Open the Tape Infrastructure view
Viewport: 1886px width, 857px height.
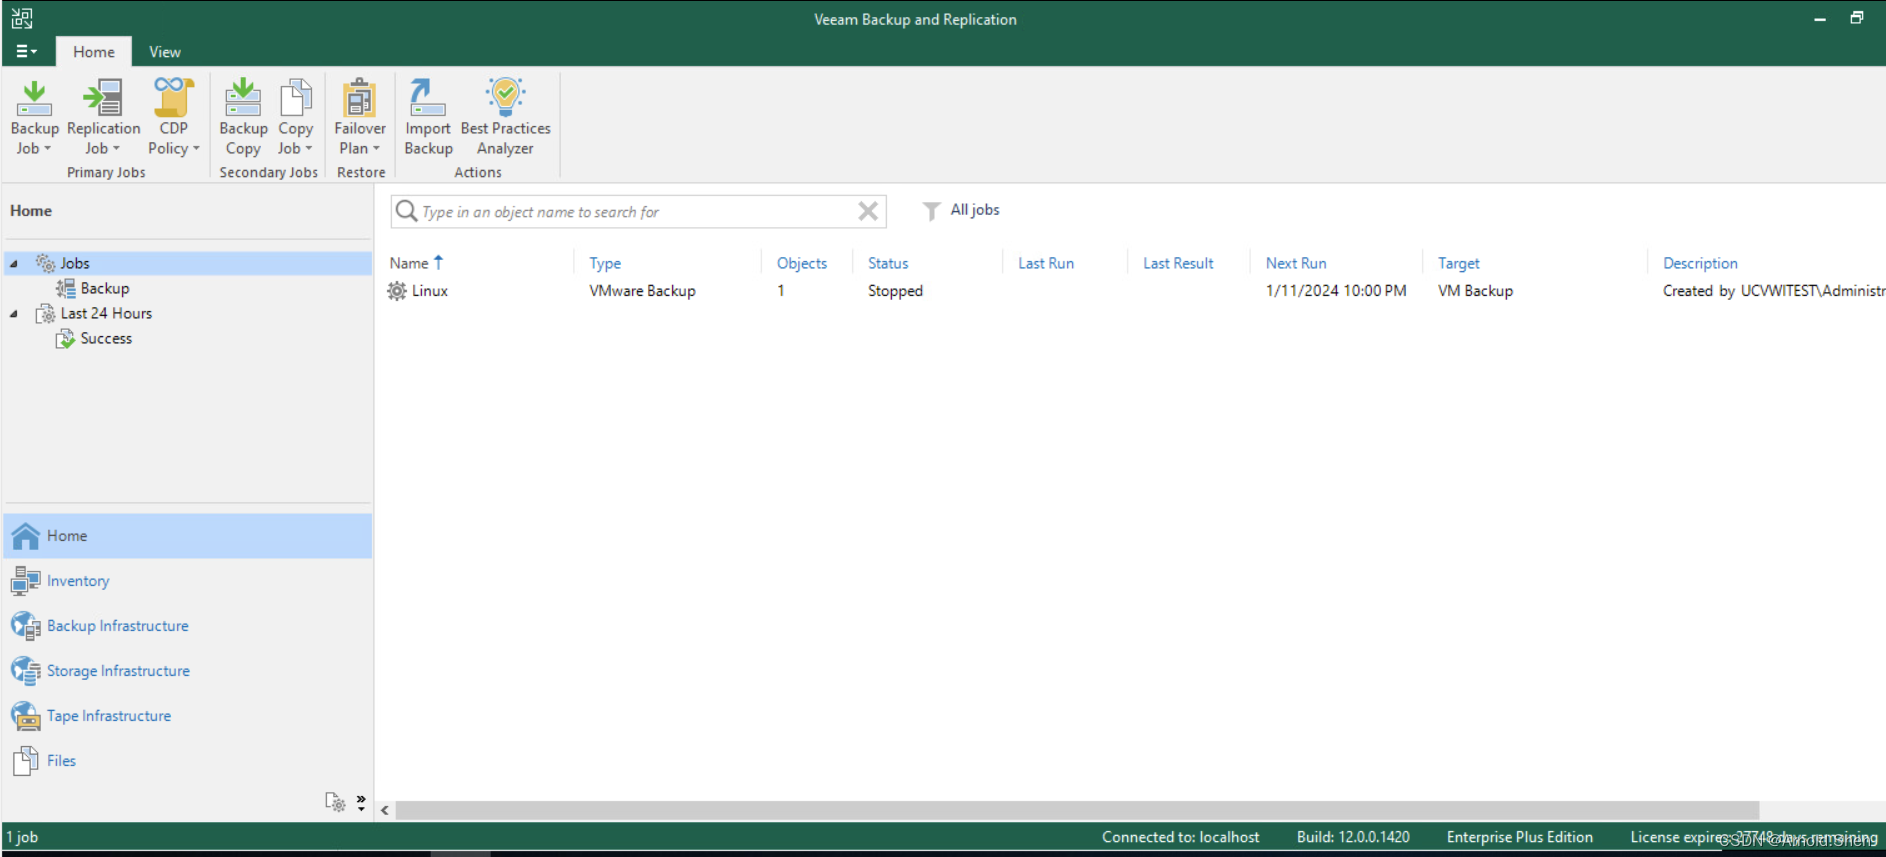(188, 716)
